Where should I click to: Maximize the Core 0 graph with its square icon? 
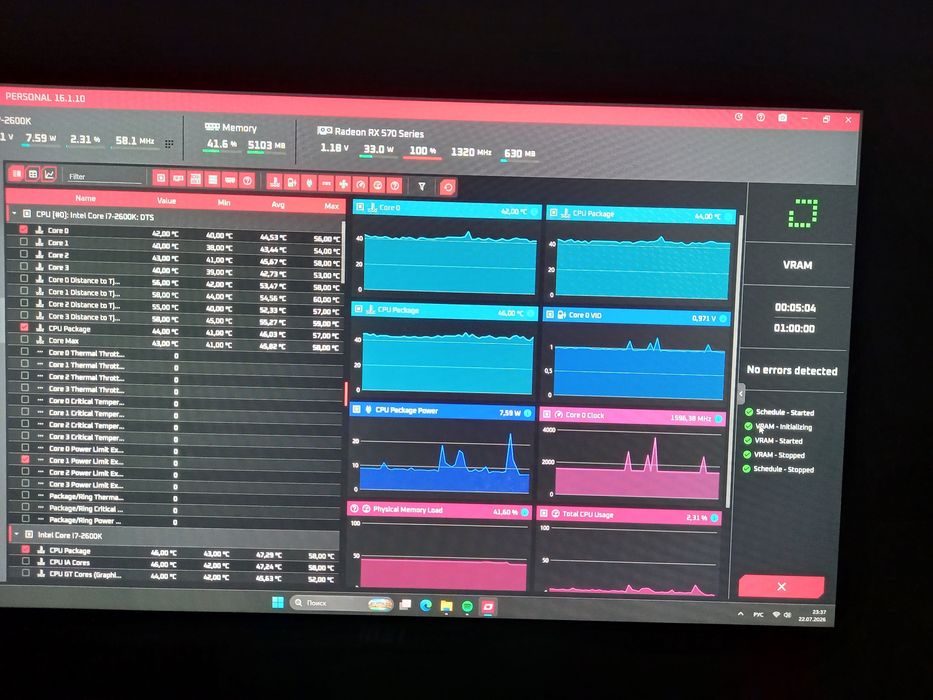tap(359, 207)
